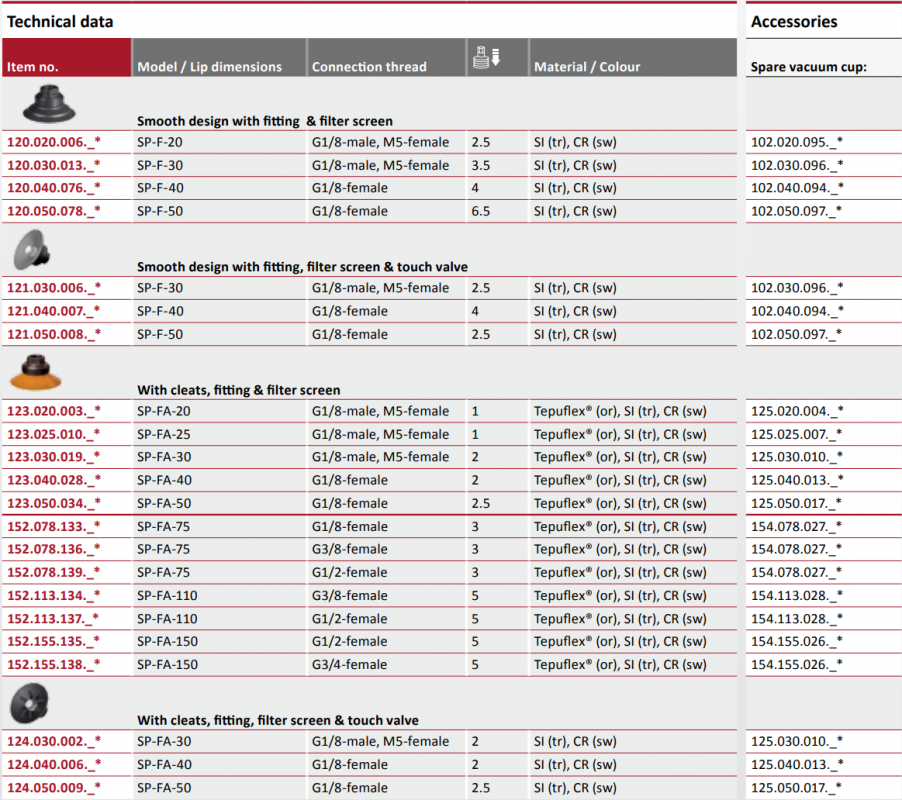This screenshot has height=800, width=902.
Task: Select item number 120.030.013._*
Action: click(x=53, y=165)
